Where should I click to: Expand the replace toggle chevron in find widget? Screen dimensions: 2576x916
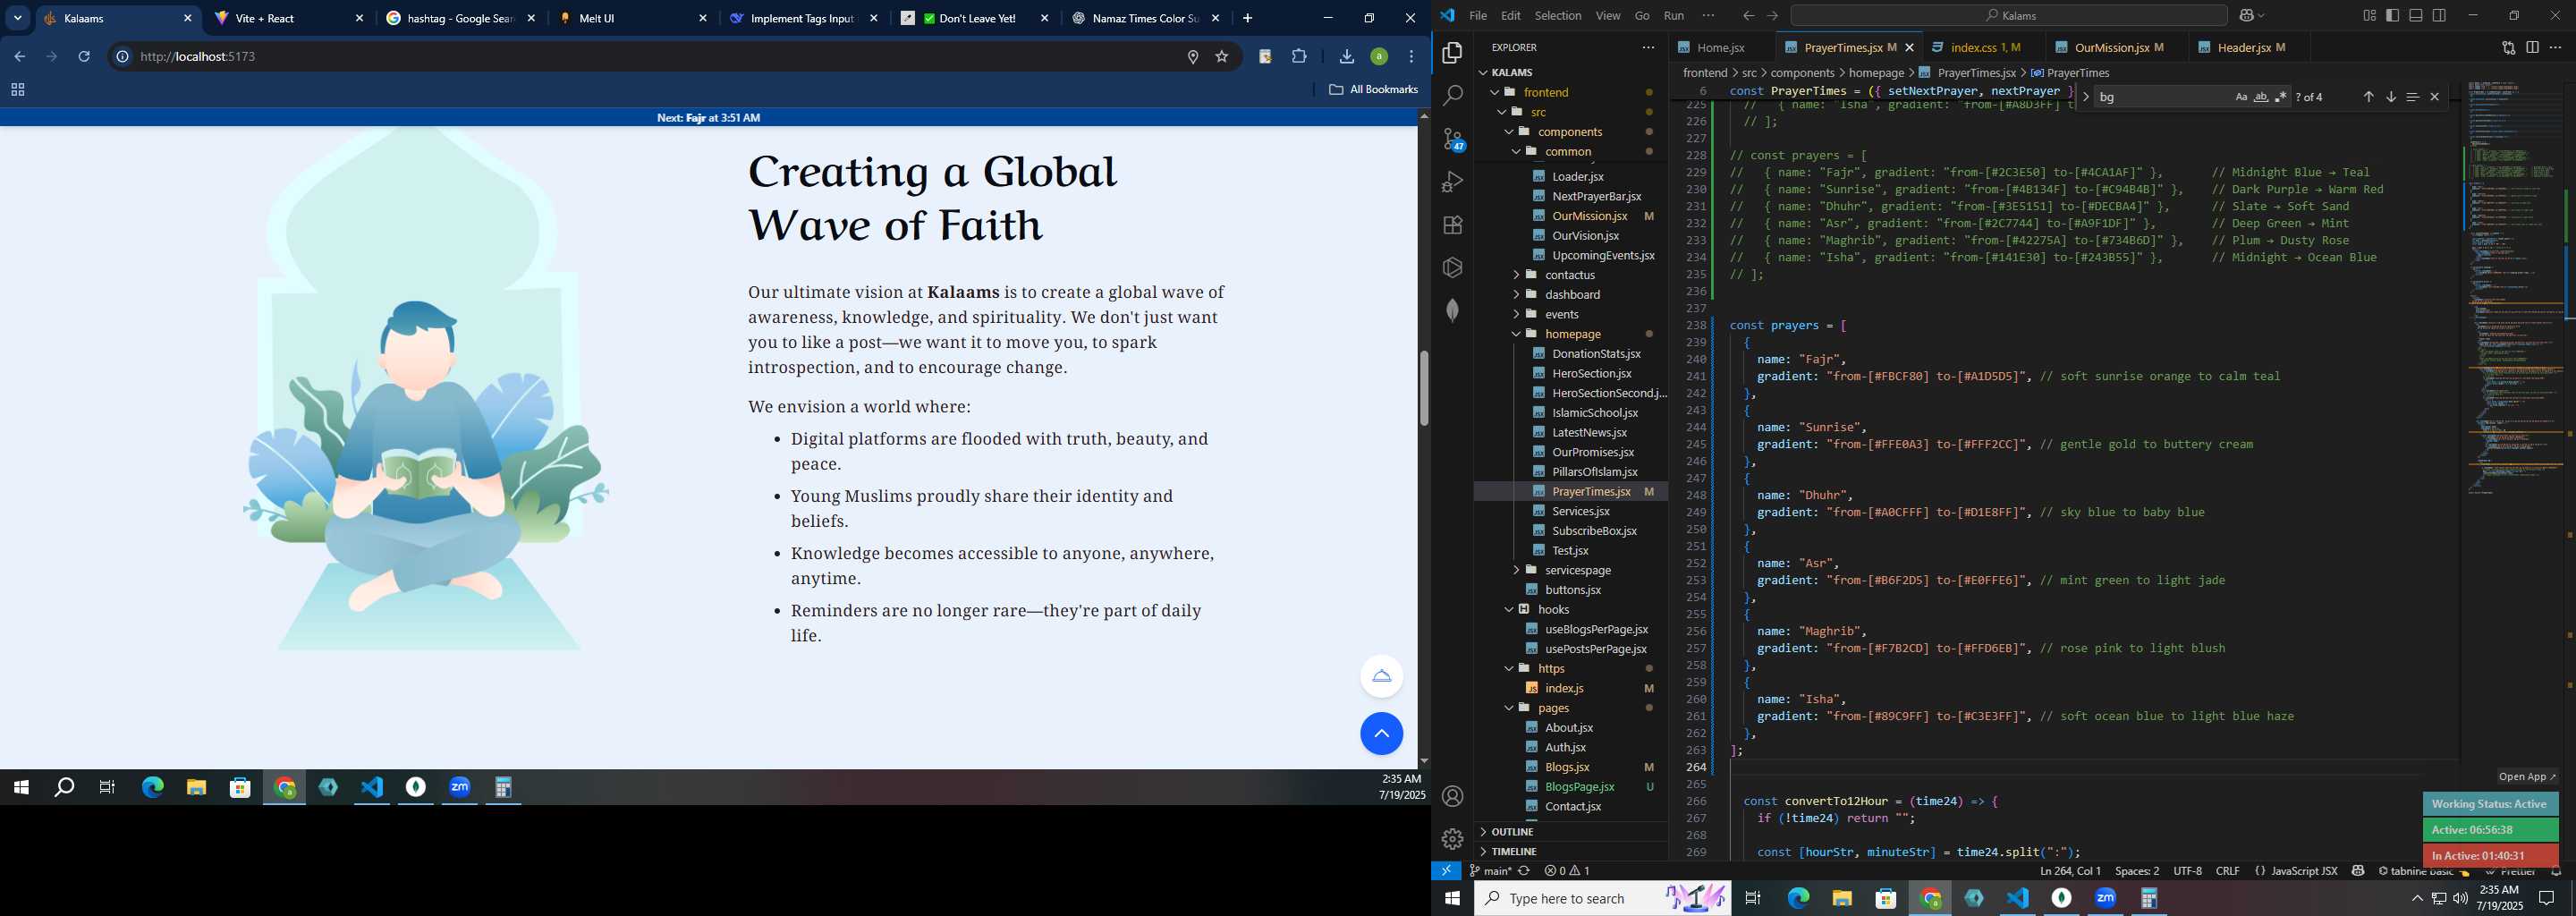[2085, 97]
